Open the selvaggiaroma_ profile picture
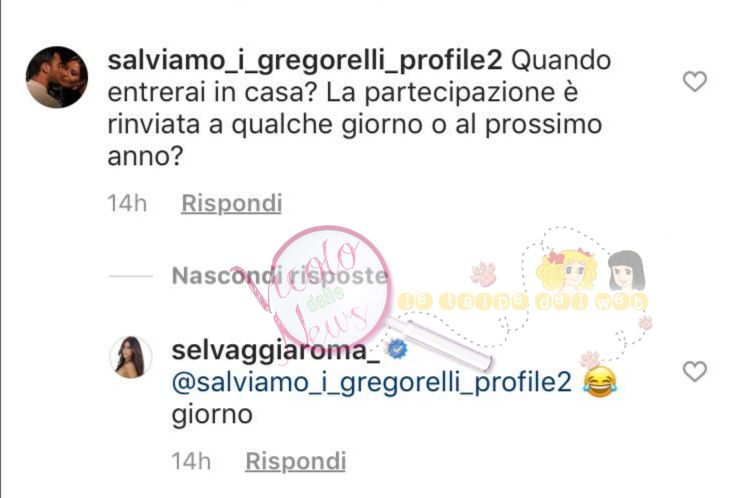Viewport: 748px width, 498px height. 131,357
